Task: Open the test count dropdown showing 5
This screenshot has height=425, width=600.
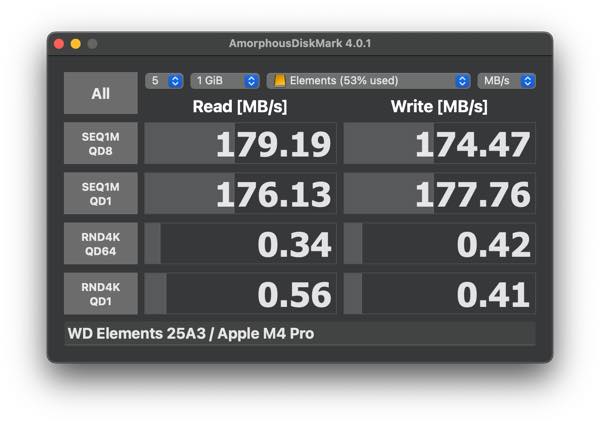Action: [164, 81]
